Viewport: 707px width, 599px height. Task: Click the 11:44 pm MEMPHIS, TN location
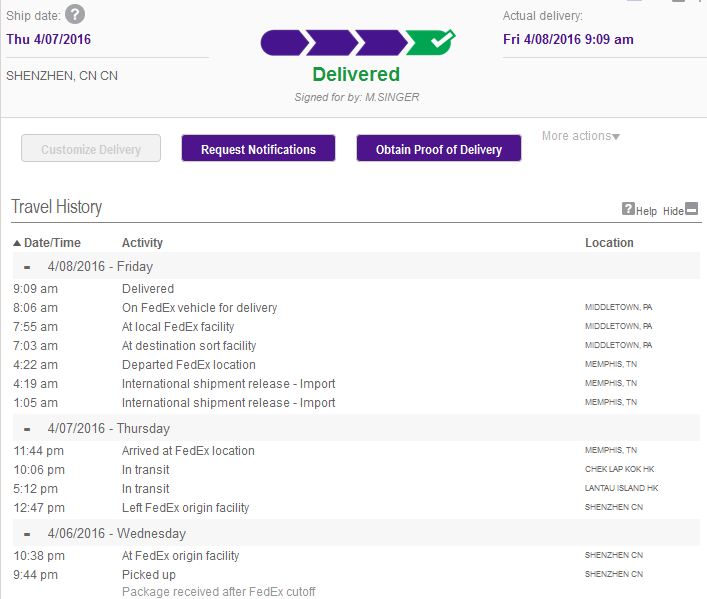click(x=611, y=450)
